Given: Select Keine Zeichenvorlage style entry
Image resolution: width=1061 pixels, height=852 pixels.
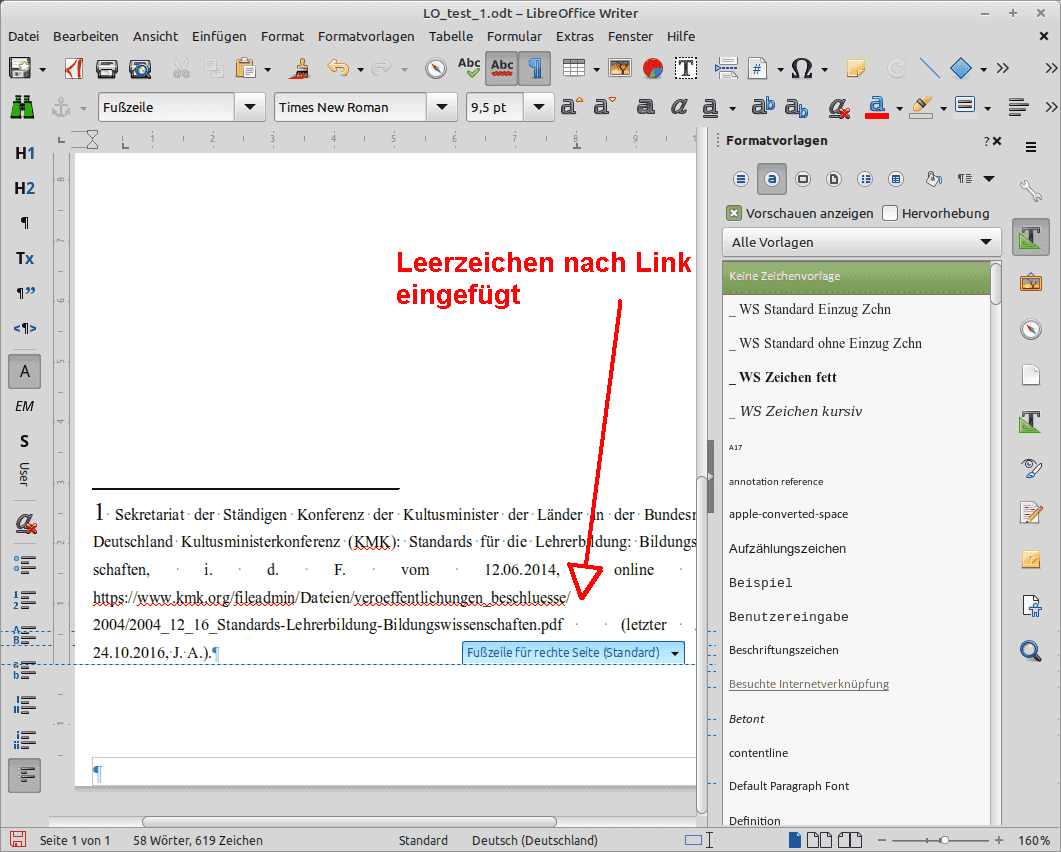Looking at the screenshot, I should (x=857, y=277).
